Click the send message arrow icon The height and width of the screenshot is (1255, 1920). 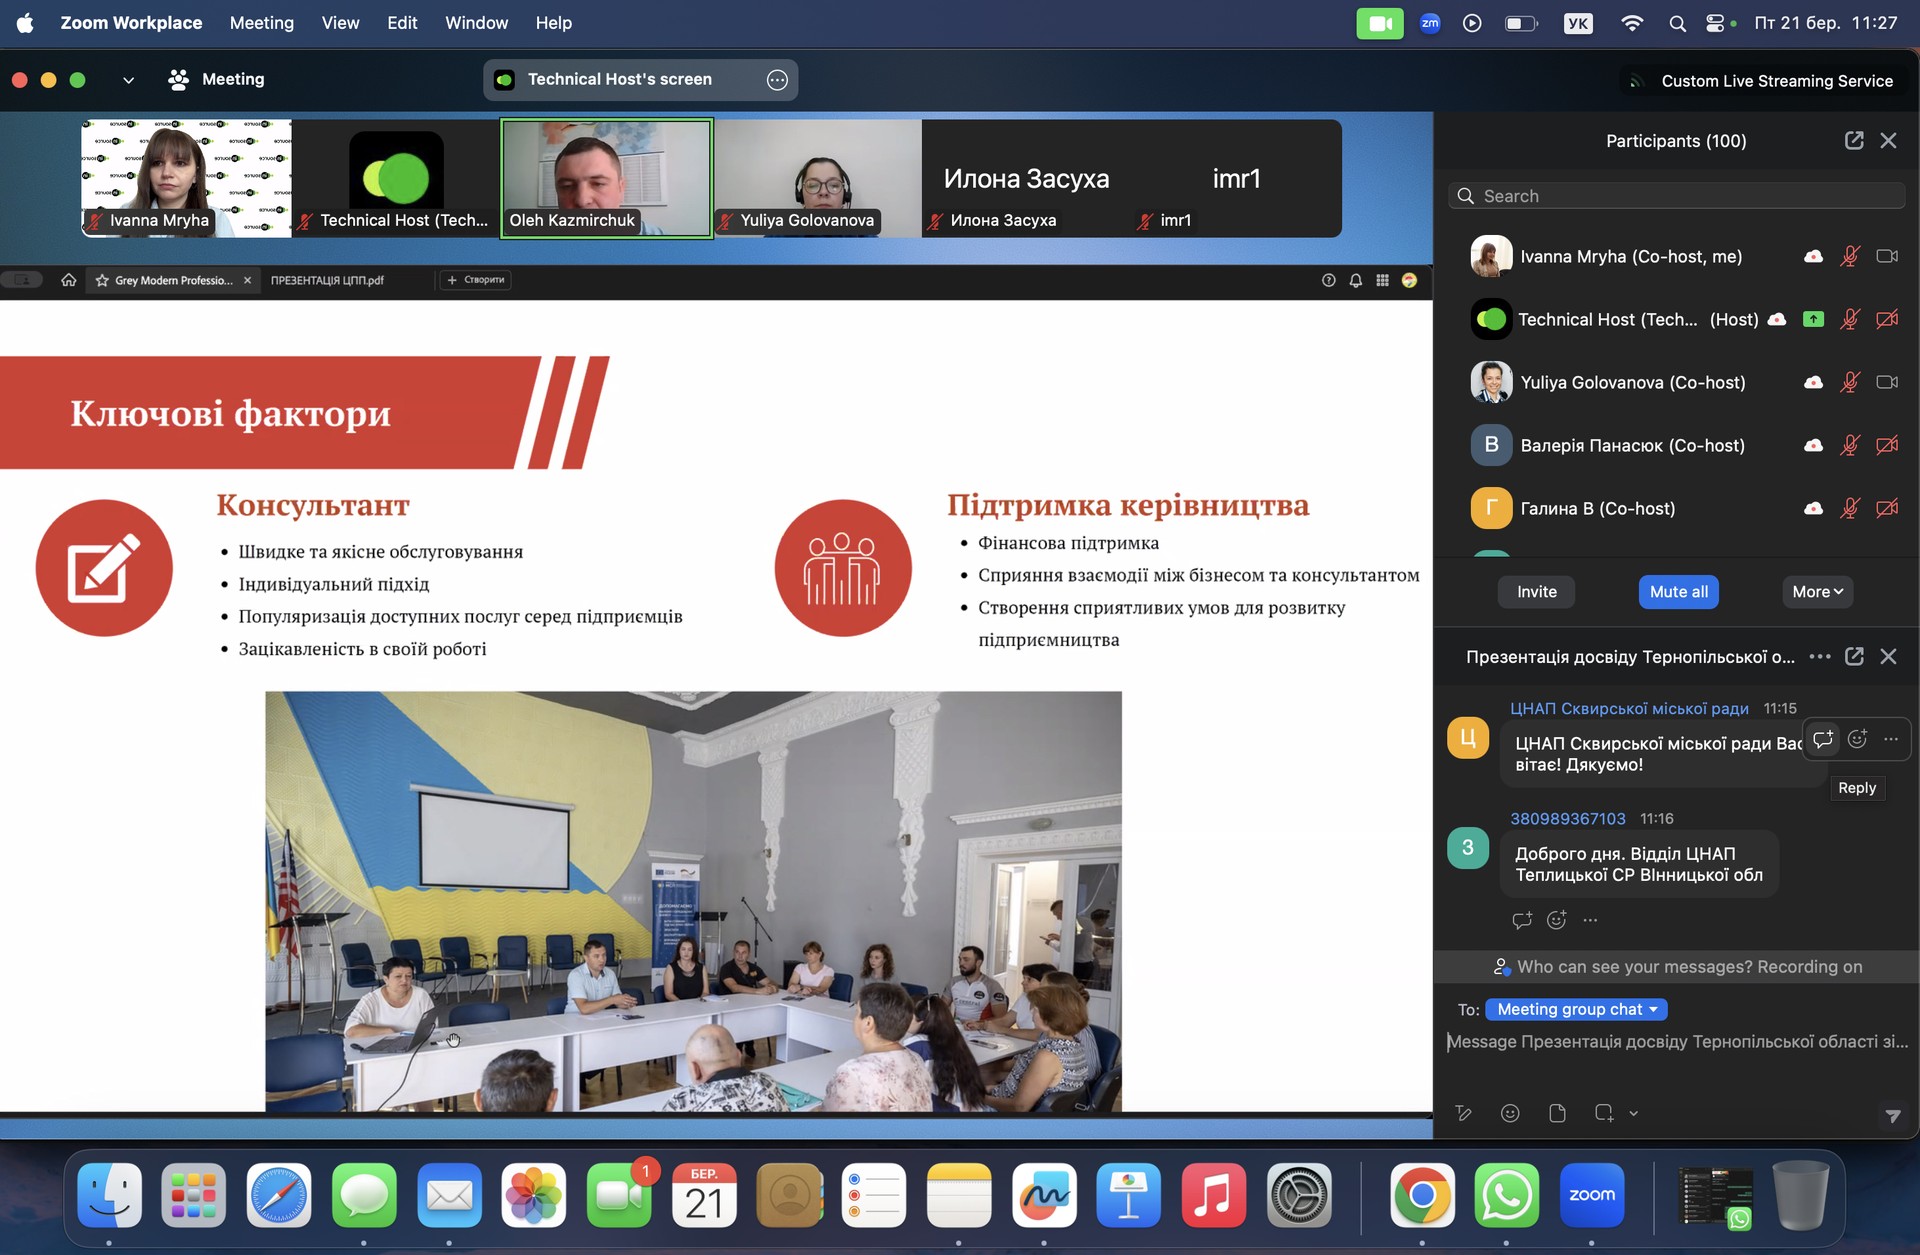point(1892,1115)
